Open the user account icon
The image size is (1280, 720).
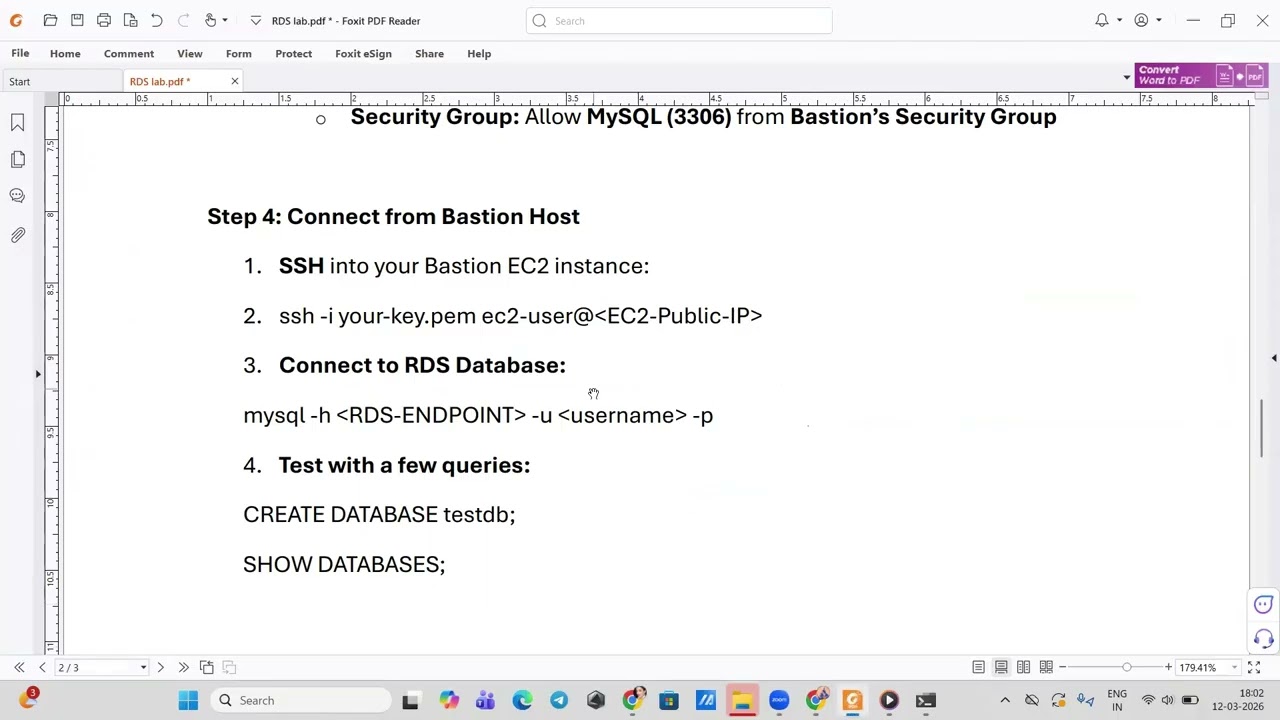click(1141, 20)
